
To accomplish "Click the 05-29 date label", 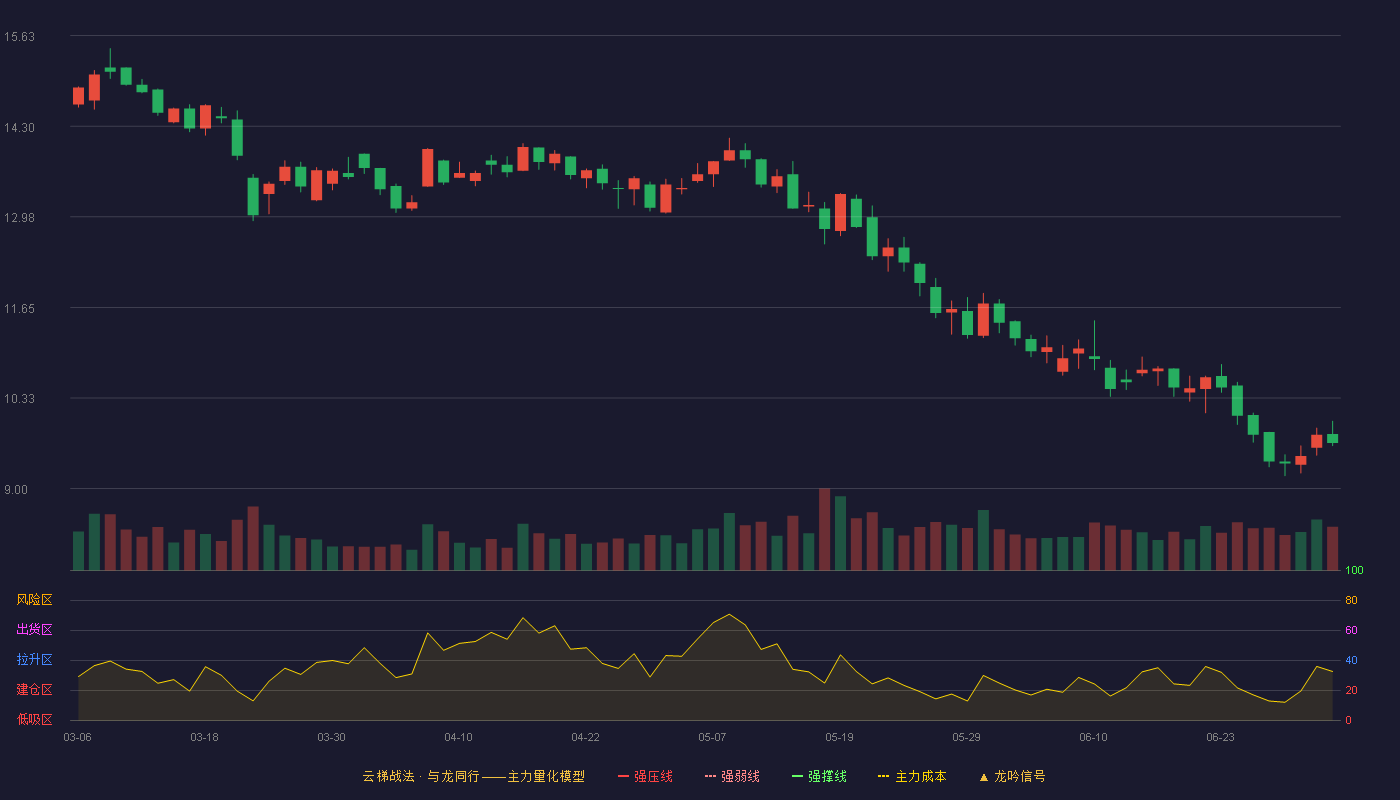I will point(966,737).
